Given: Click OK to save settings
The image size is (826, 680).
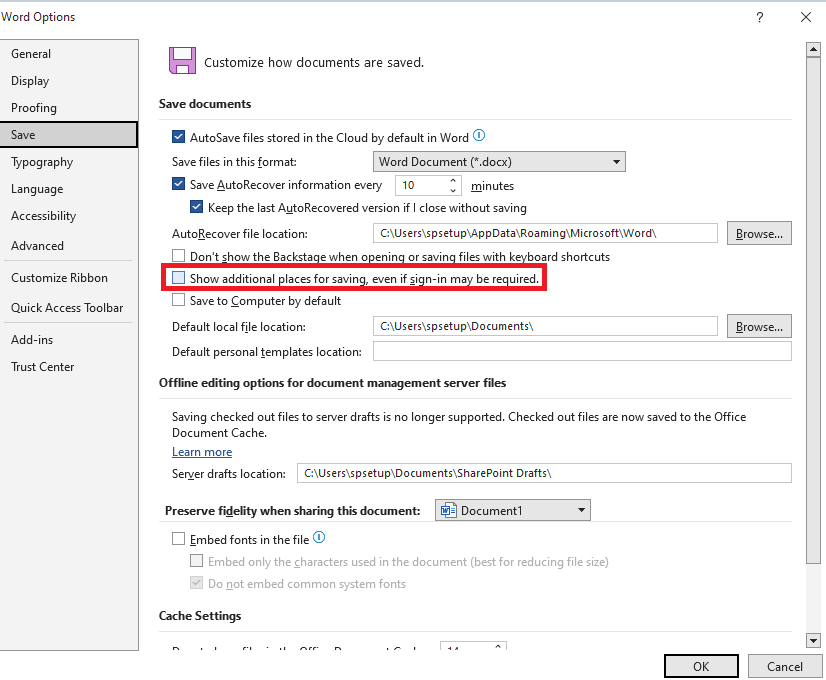Looking at the screenshot, I should [701, 665].
